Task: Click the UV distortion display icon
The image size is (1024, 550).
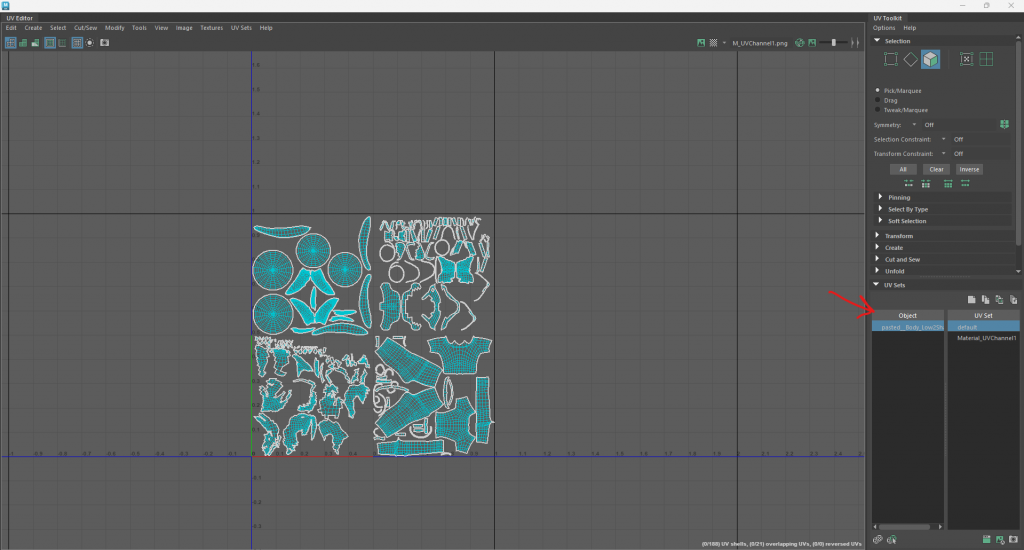Action: pyautogui.click(x=36, y=43)
